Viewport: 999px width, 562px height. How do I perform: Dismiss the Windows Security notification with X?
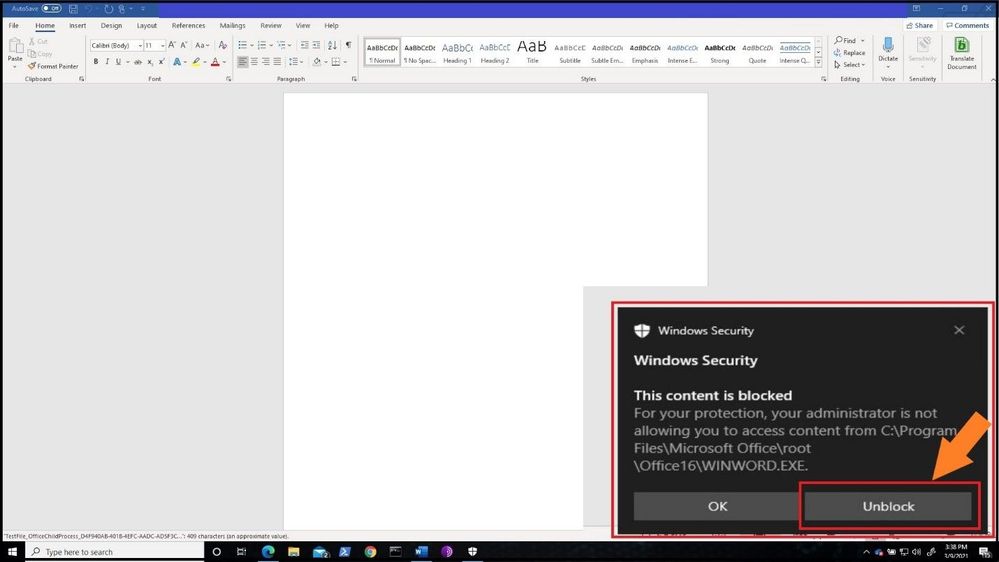(x=959, y=330)
